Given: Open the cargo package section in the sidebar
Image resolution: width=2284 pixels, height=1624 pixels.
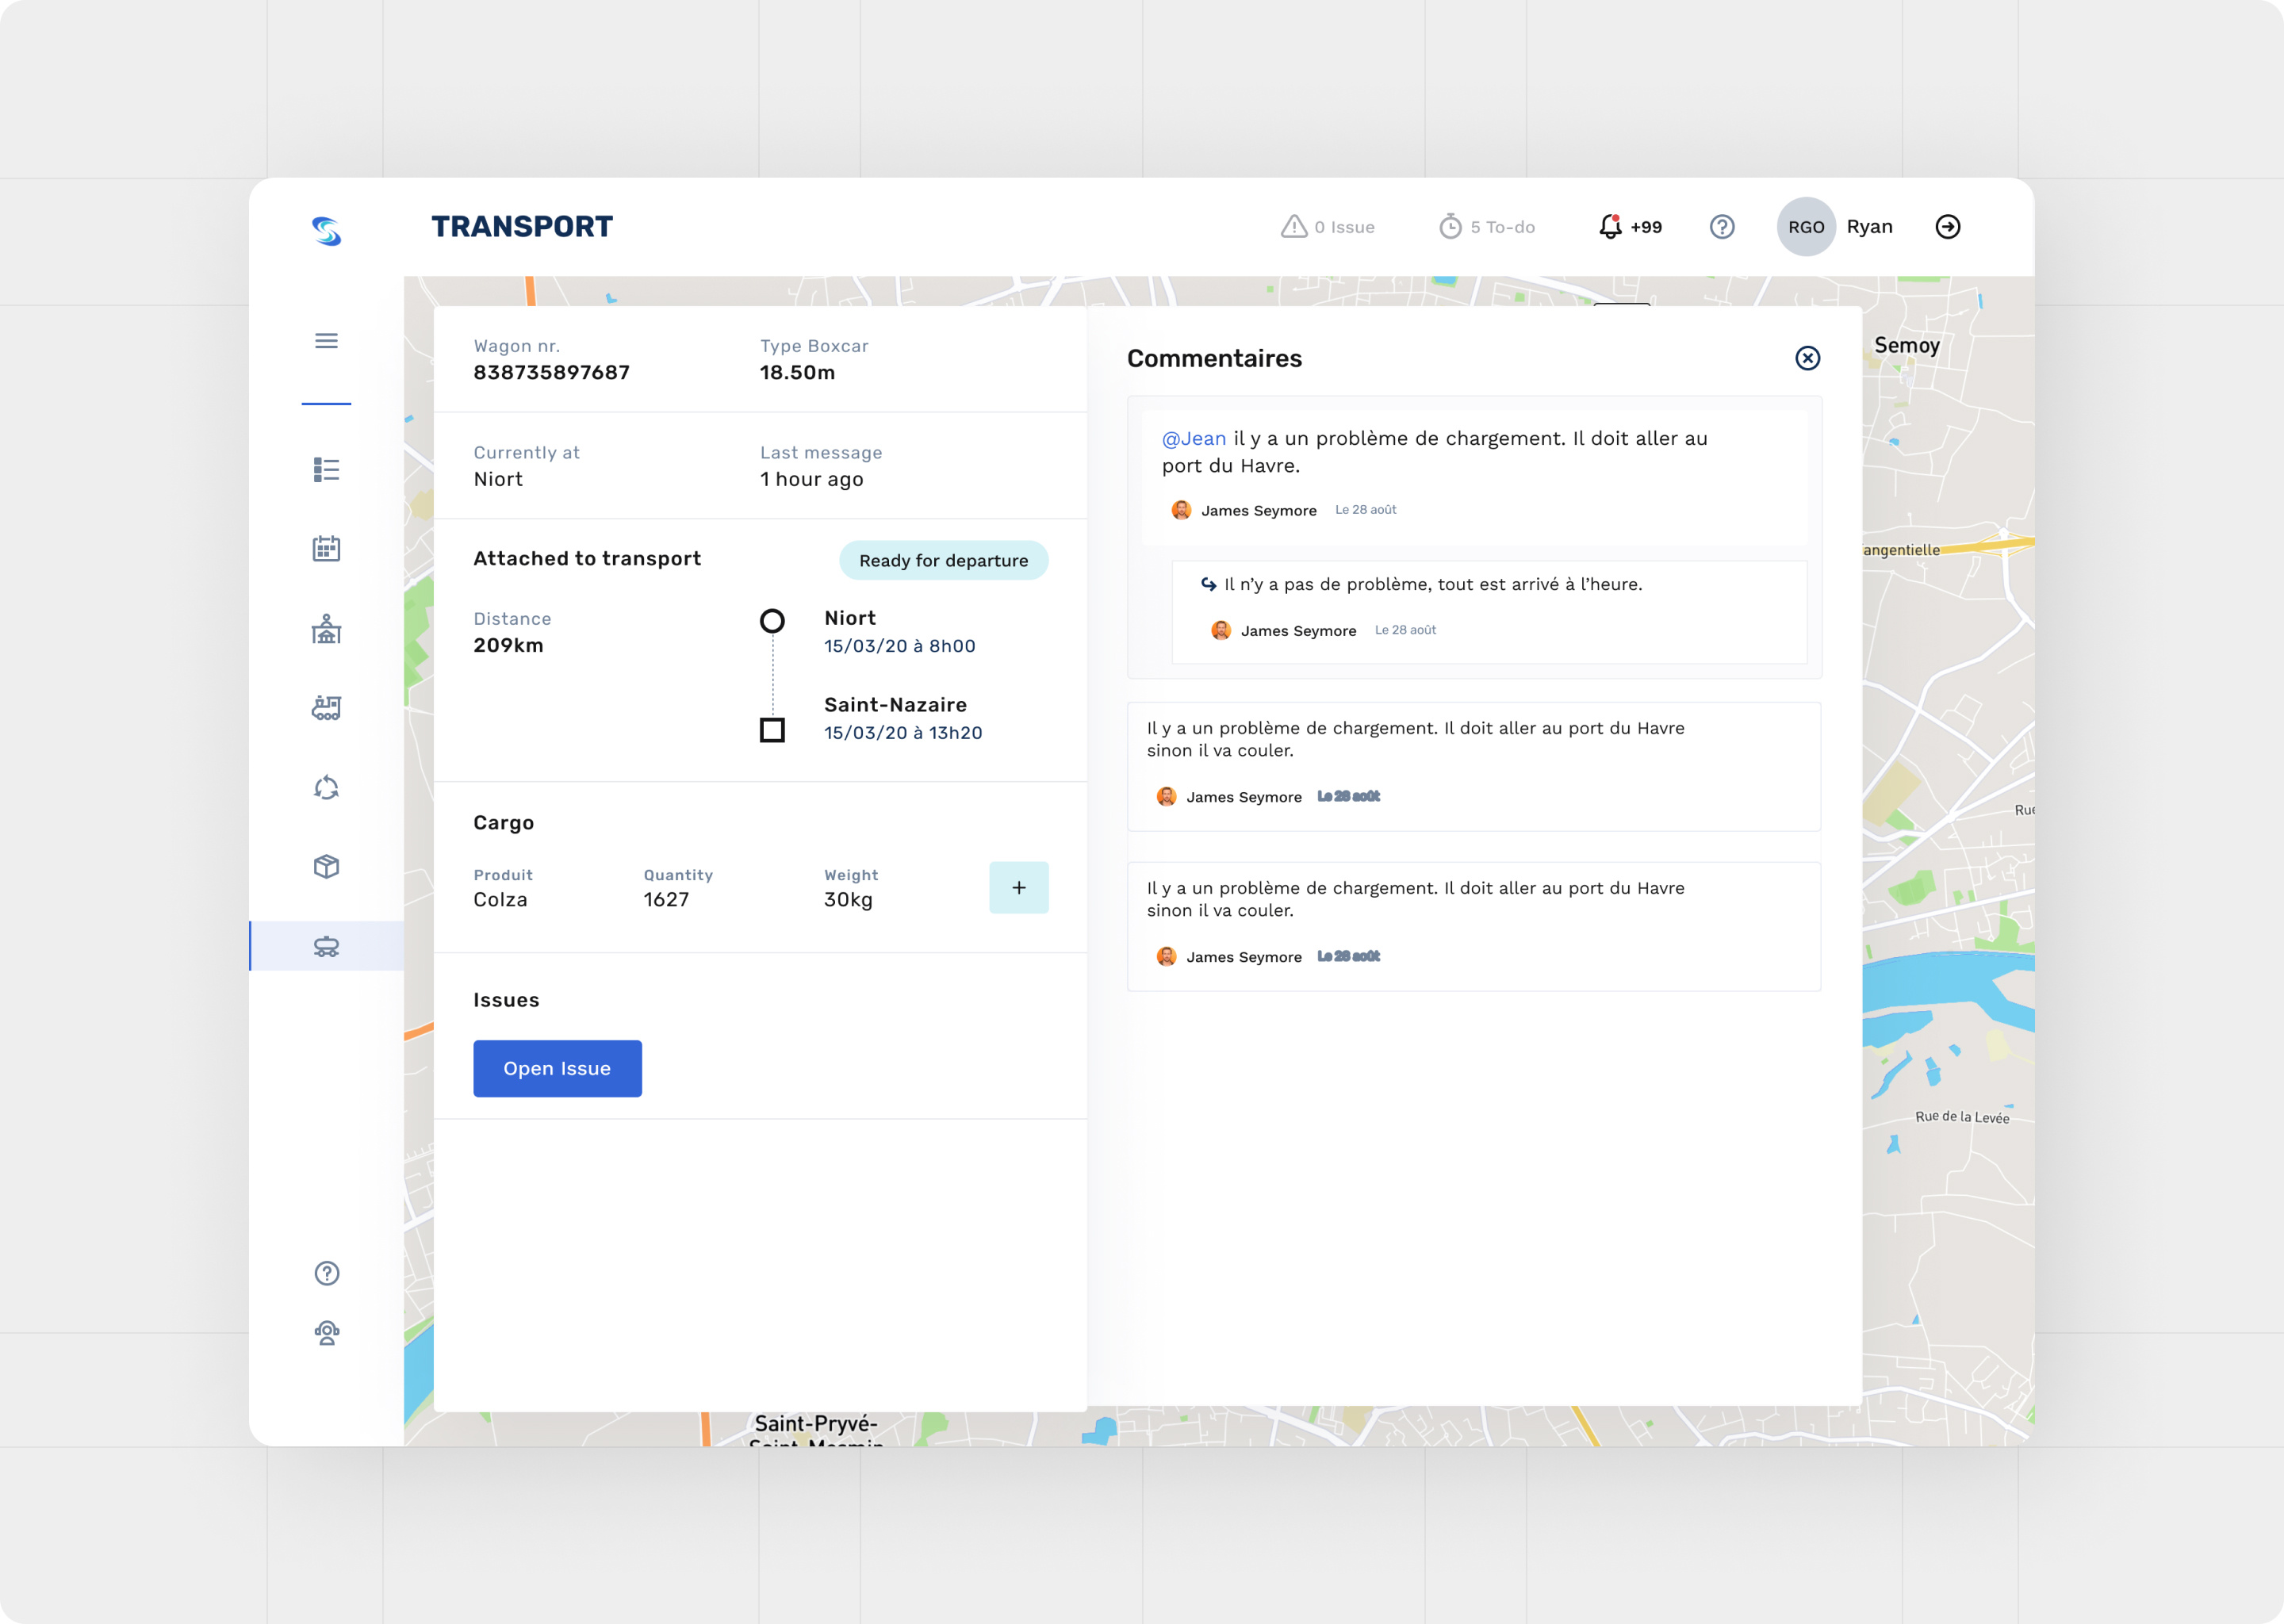Looking at the screenshot, I should [326, 866].
